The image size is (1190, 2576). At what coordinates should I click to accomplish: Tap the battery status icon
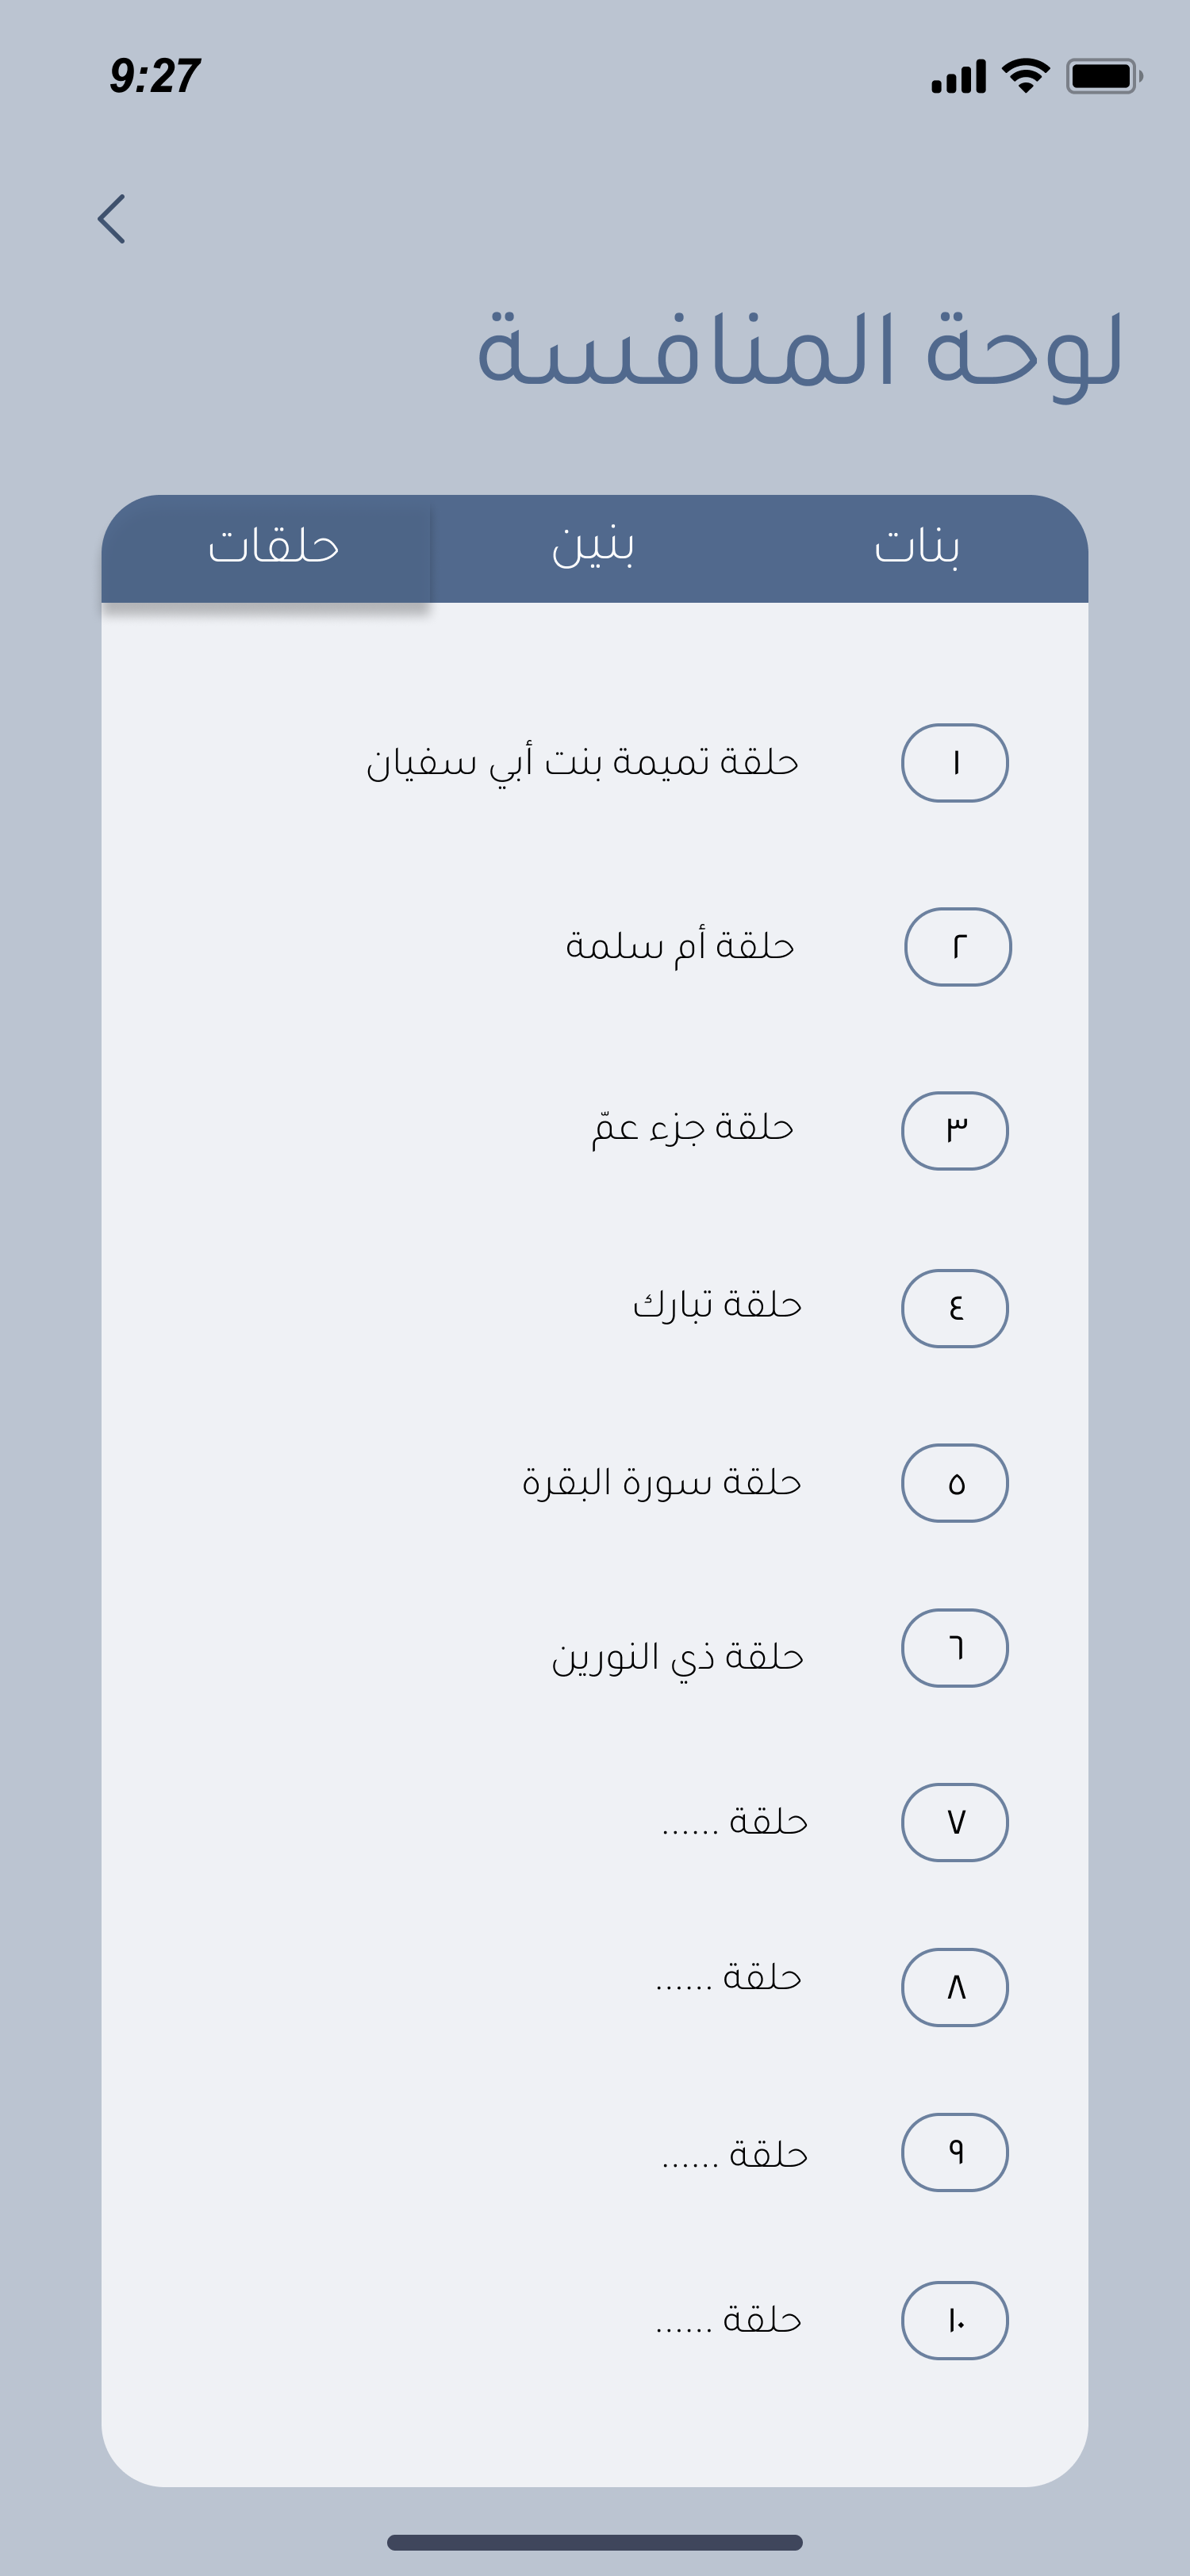coord(1104,76)
